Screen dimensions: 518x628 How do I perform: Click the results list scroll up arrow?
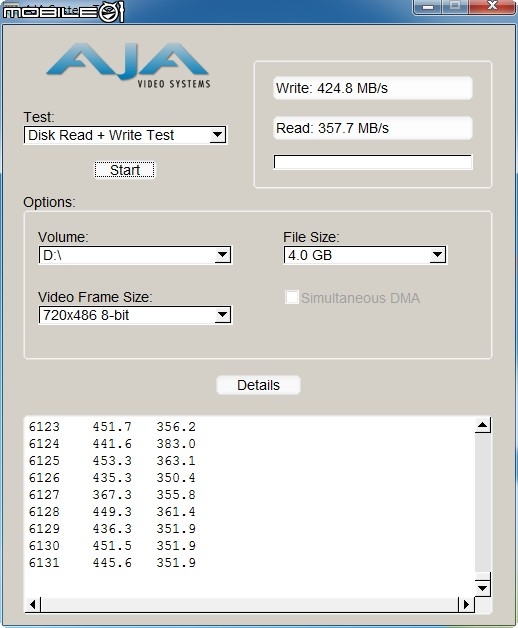click(483, 425)
